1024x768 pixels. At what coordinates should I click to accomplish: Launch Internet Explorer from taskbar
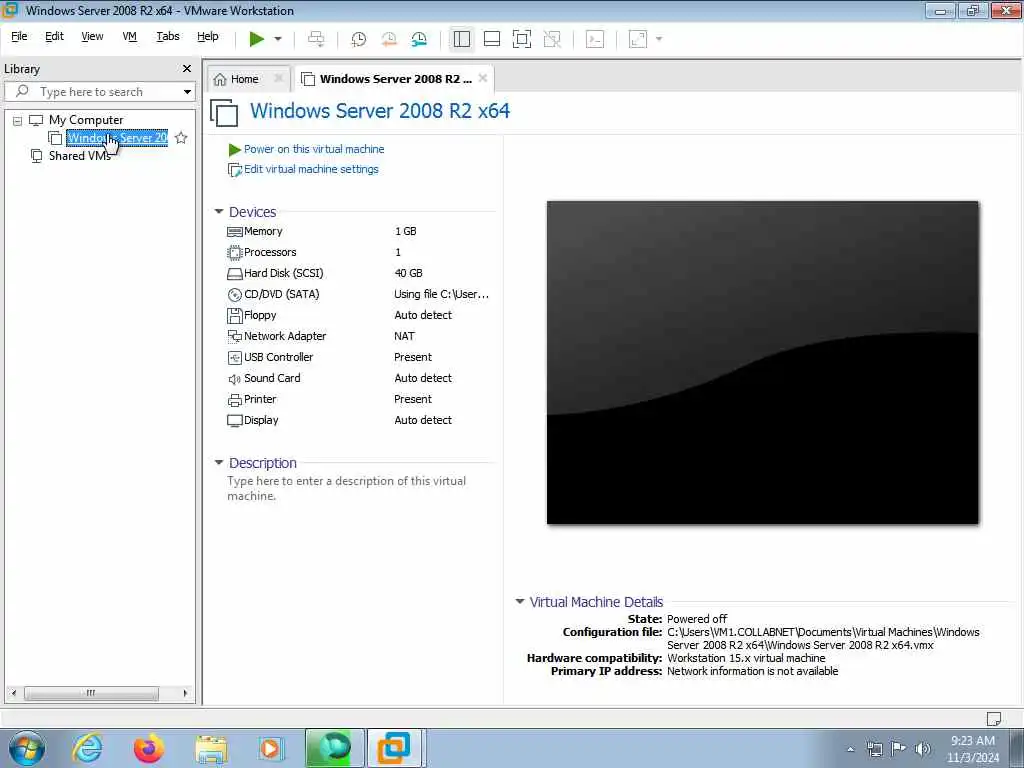(x=88, y=748)
